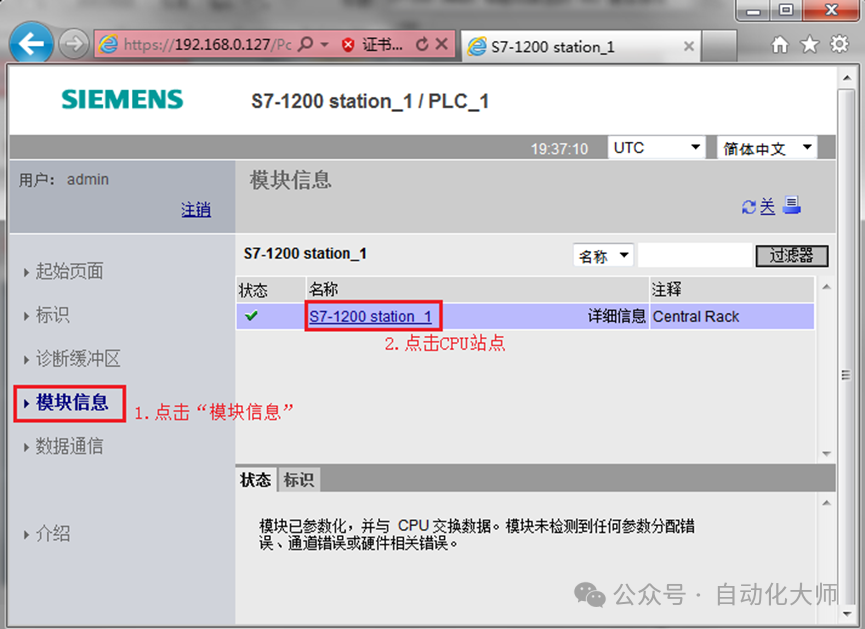
Task: Click the automatic refresh icon
Action: coord(749,207)
